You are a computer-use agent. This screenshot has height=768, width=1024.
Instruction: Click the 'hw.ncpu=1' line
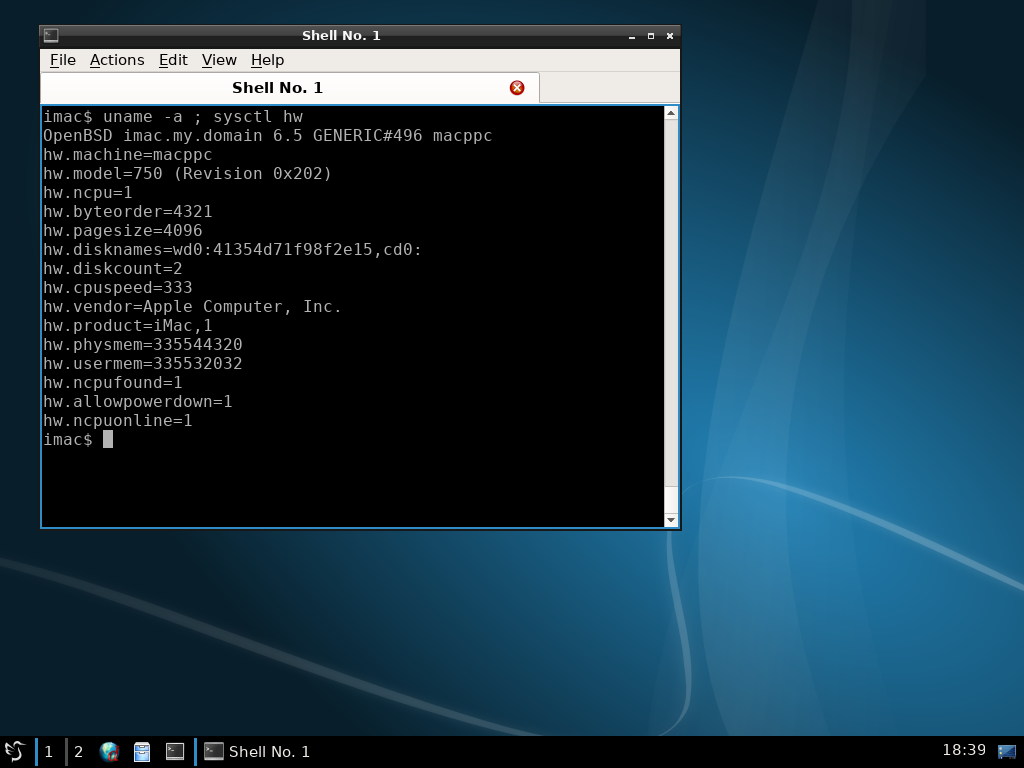[88, 192]
